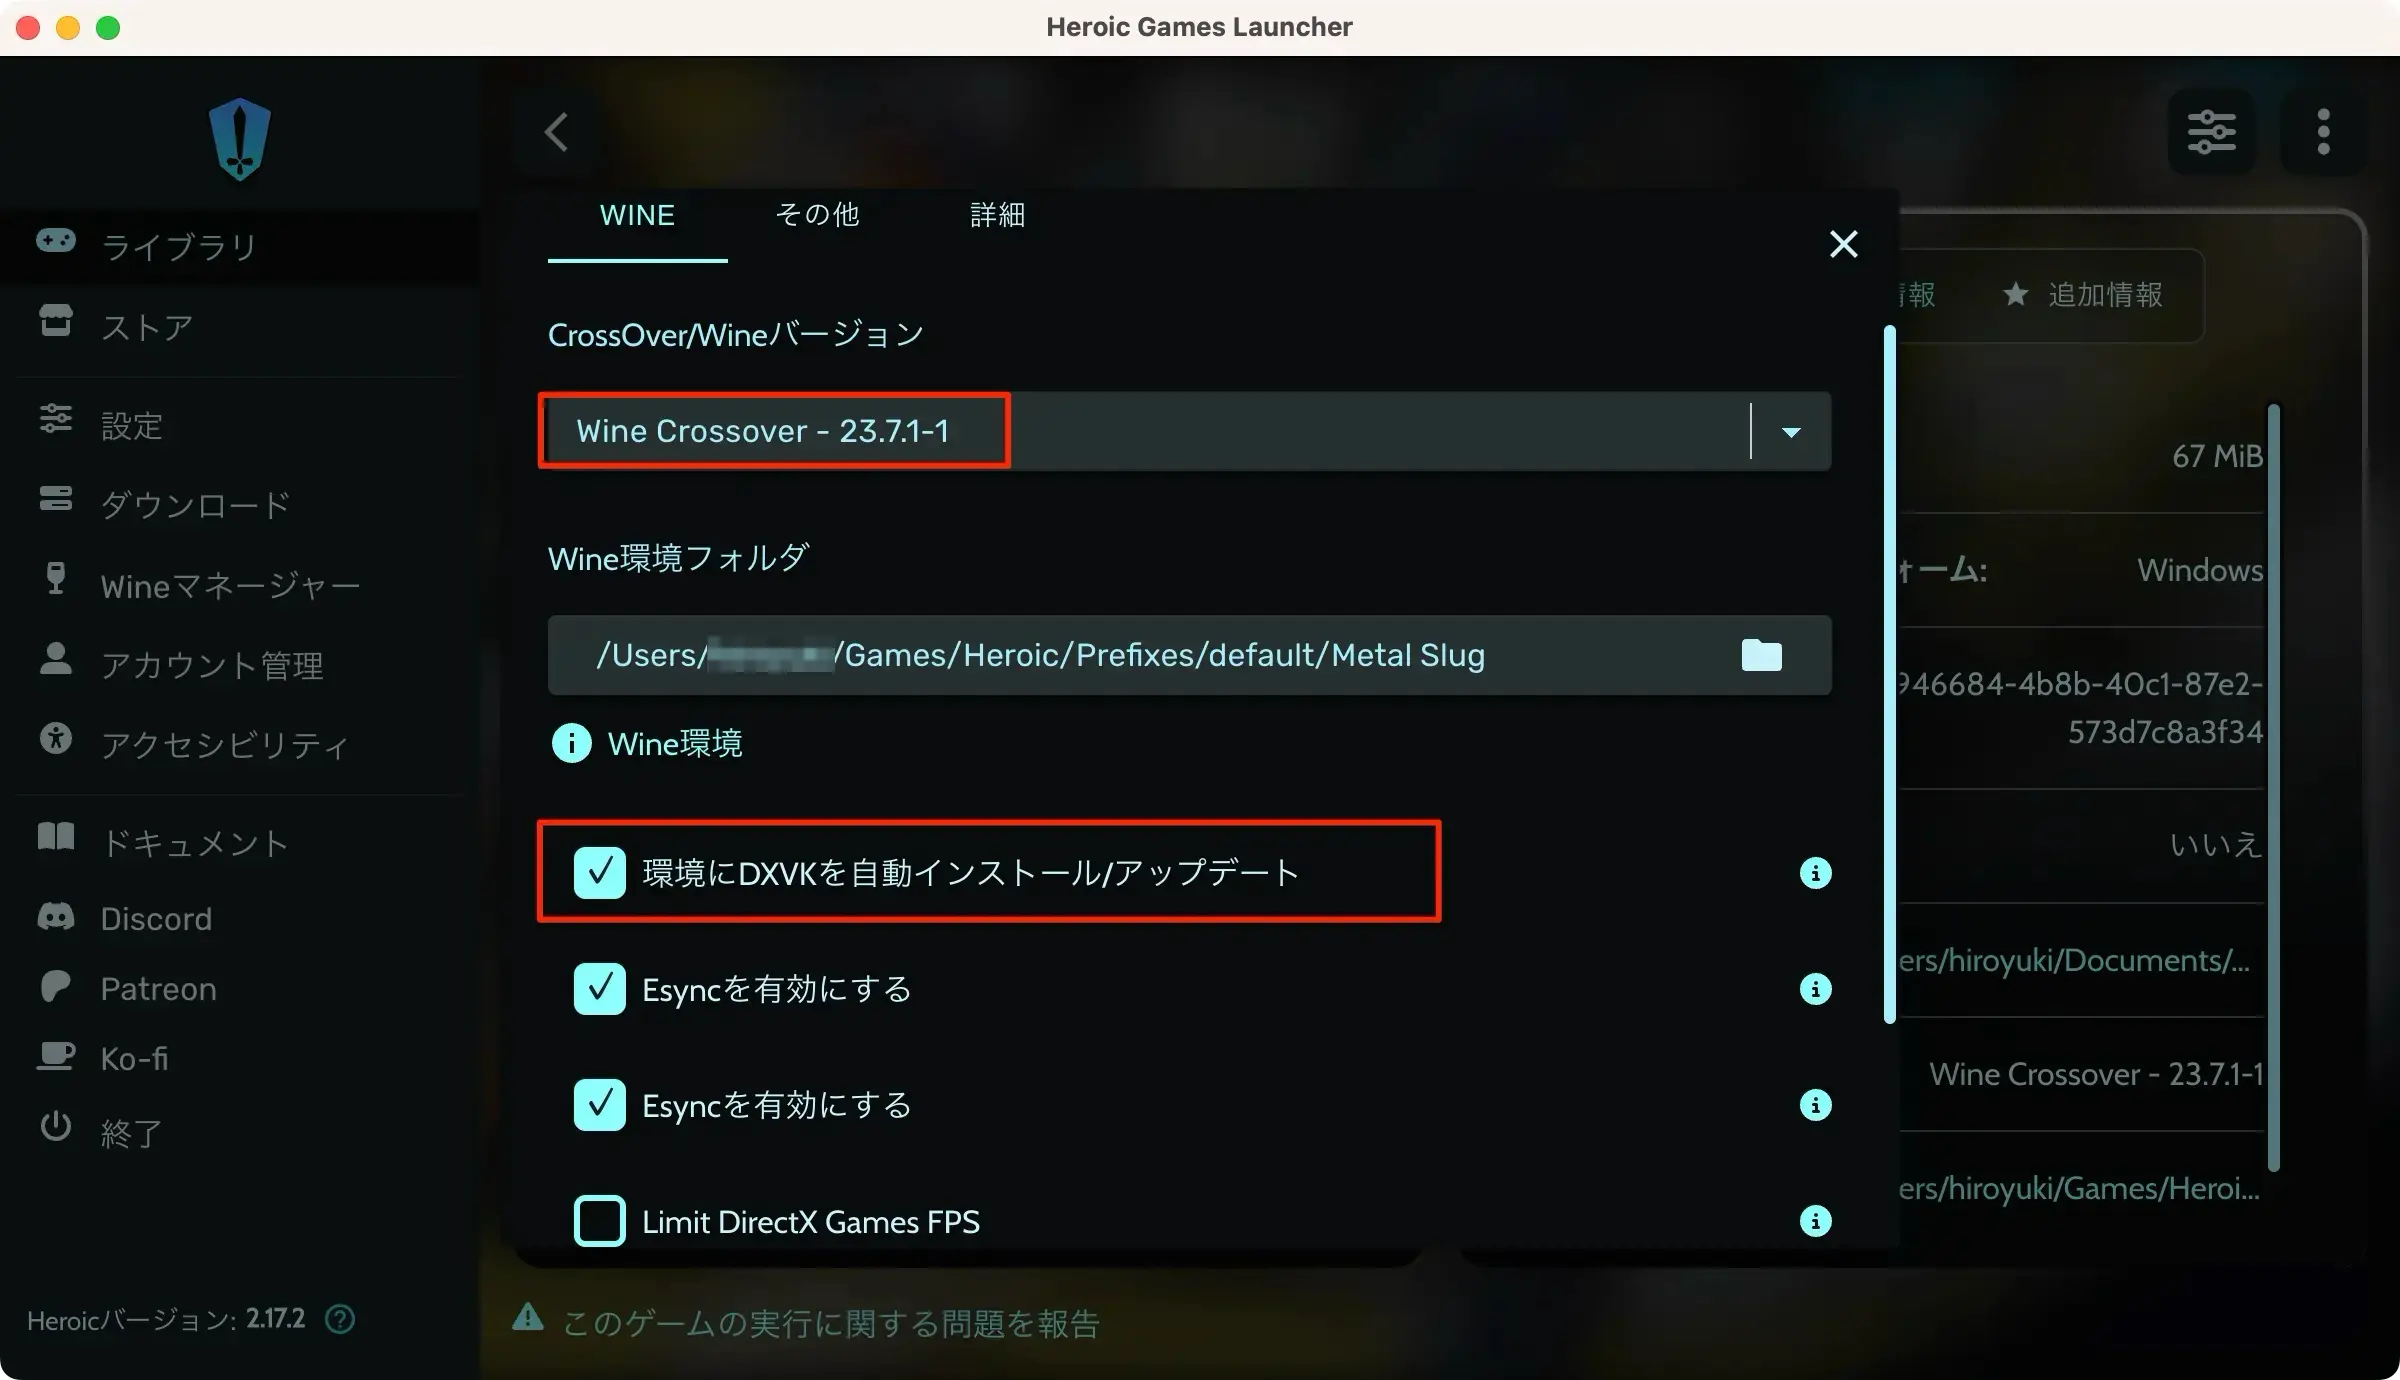Click the いいえ value in info panel
This screenshot has width=2400, height=1380.
[2216, 844]
